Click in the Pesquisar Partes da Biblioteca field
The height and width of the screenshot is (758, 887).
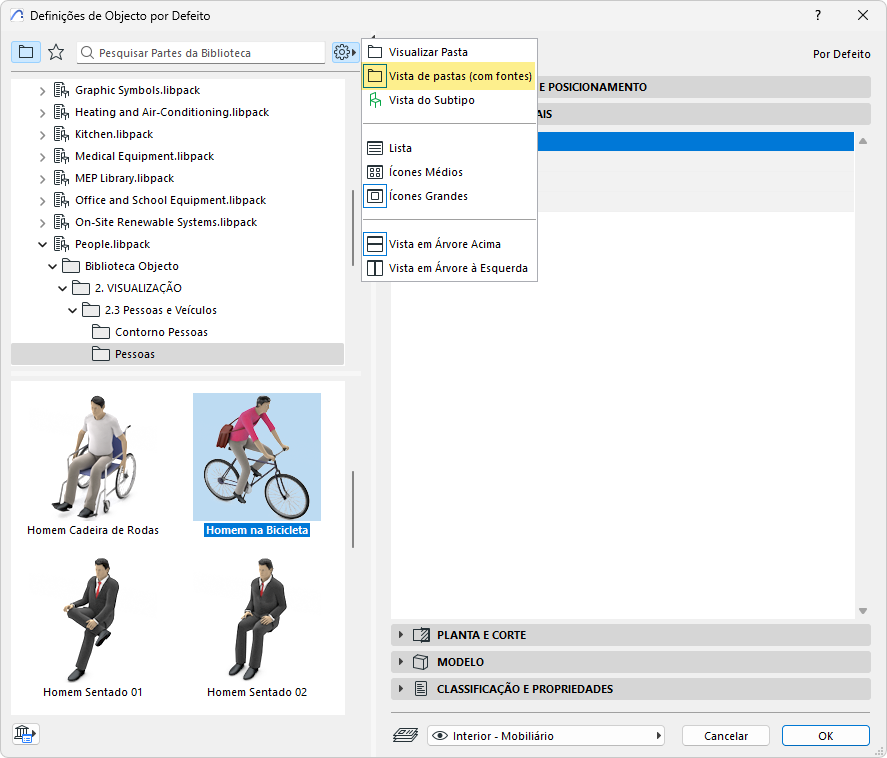201,53
